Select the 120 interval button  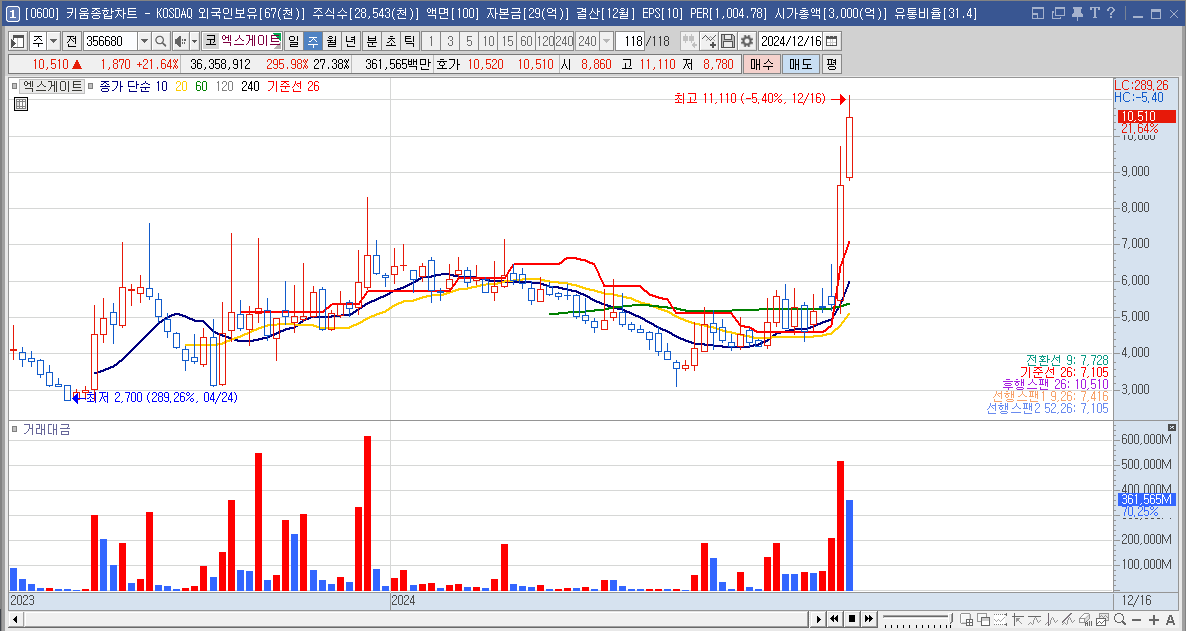tap(545, 41)
